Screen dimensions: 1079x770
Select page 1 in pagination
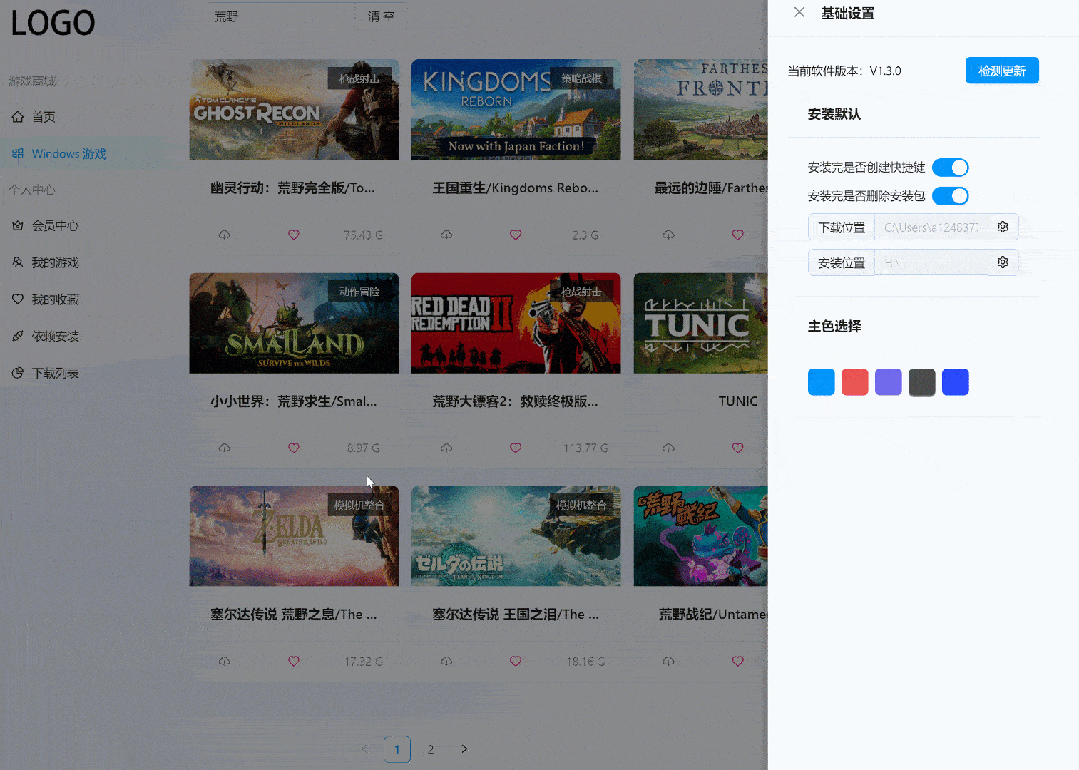[x=397, y=749]
